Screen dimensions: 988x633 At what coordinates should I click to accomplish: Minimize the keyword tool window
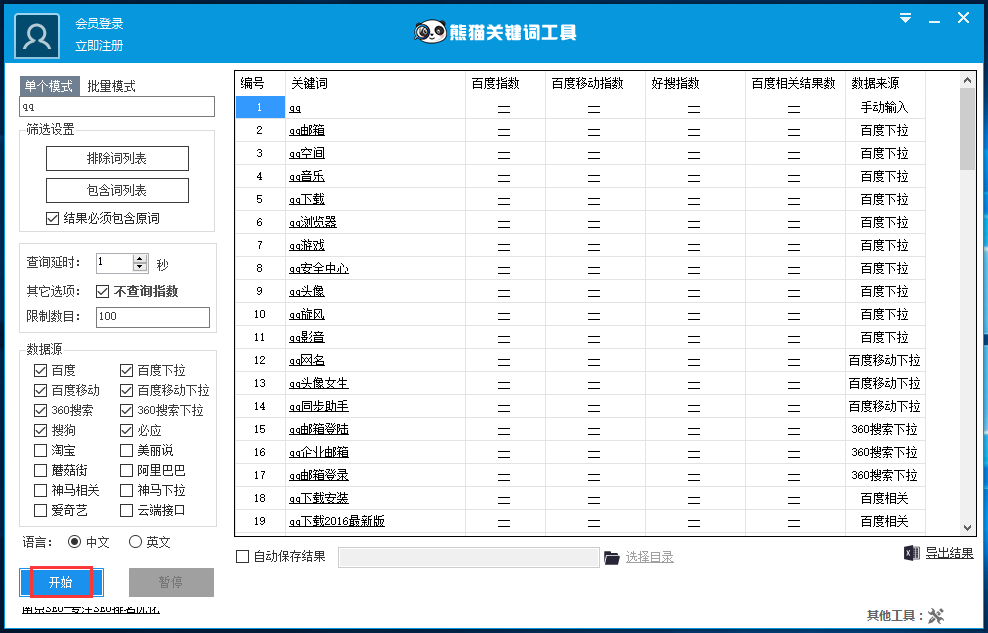934,20
